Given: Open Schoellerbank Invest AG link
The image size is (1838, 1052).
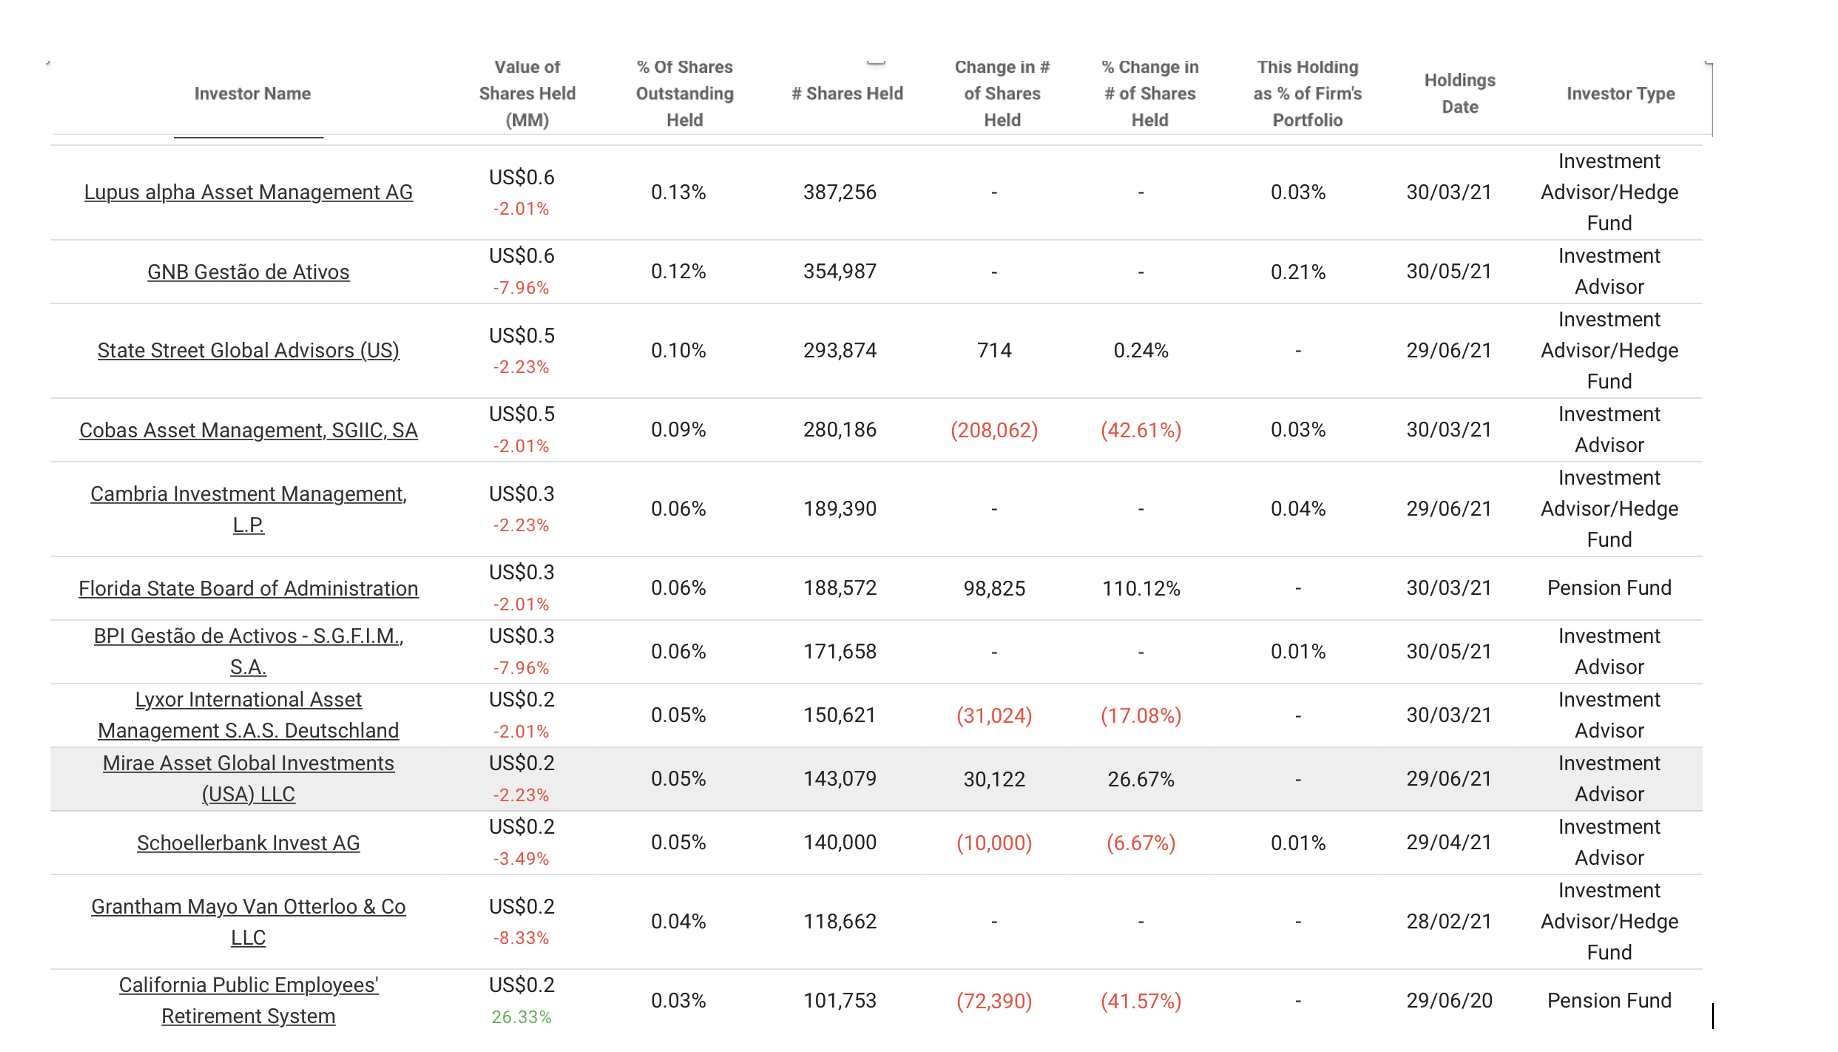Looking at the screenshot, I should point(248,843).
